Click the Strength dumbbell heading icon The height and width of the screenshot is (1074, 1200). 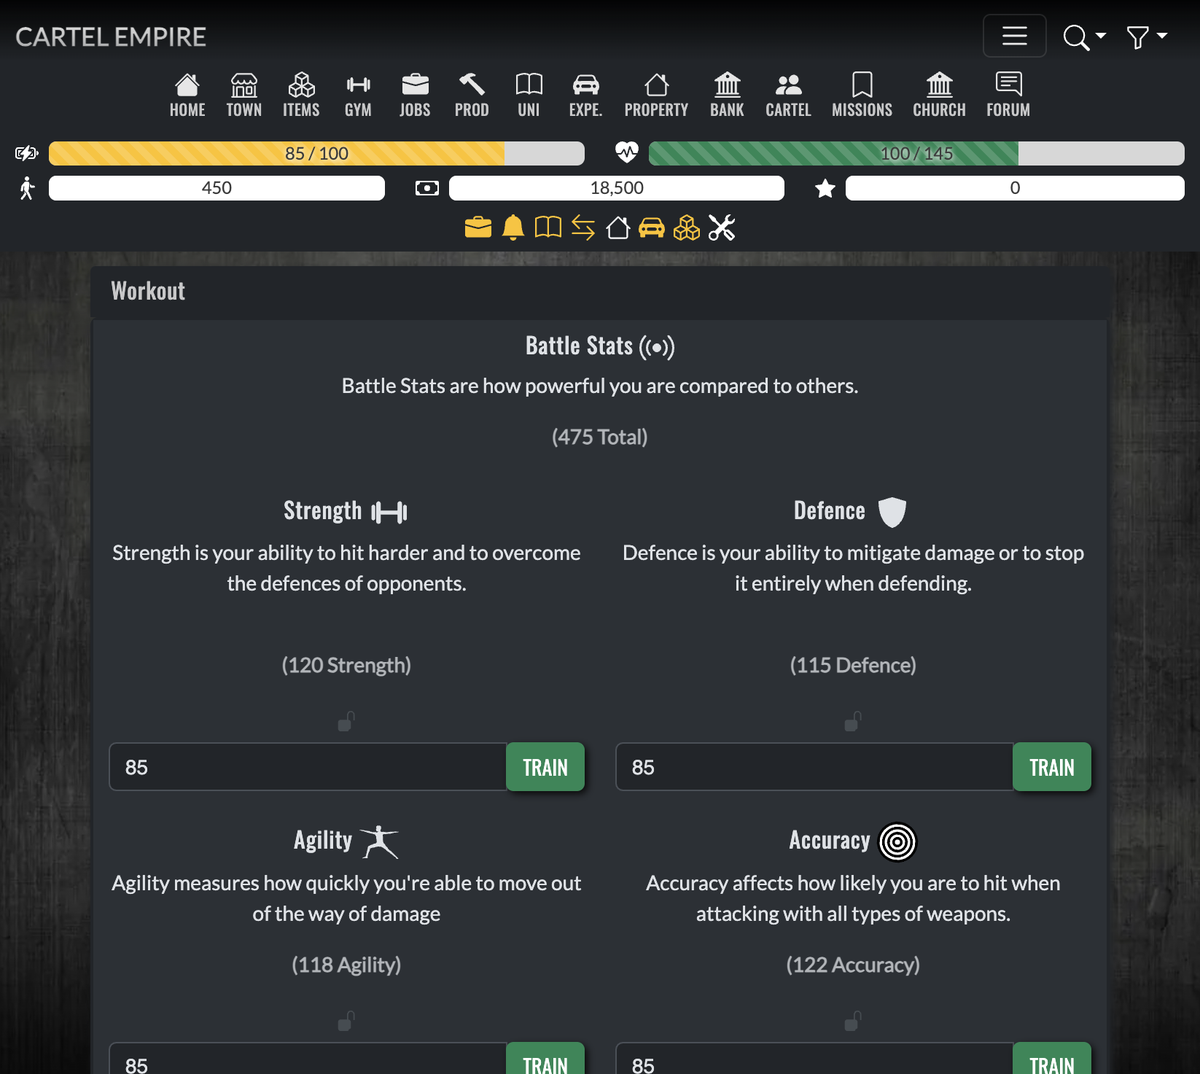click(x=389, y=512)
